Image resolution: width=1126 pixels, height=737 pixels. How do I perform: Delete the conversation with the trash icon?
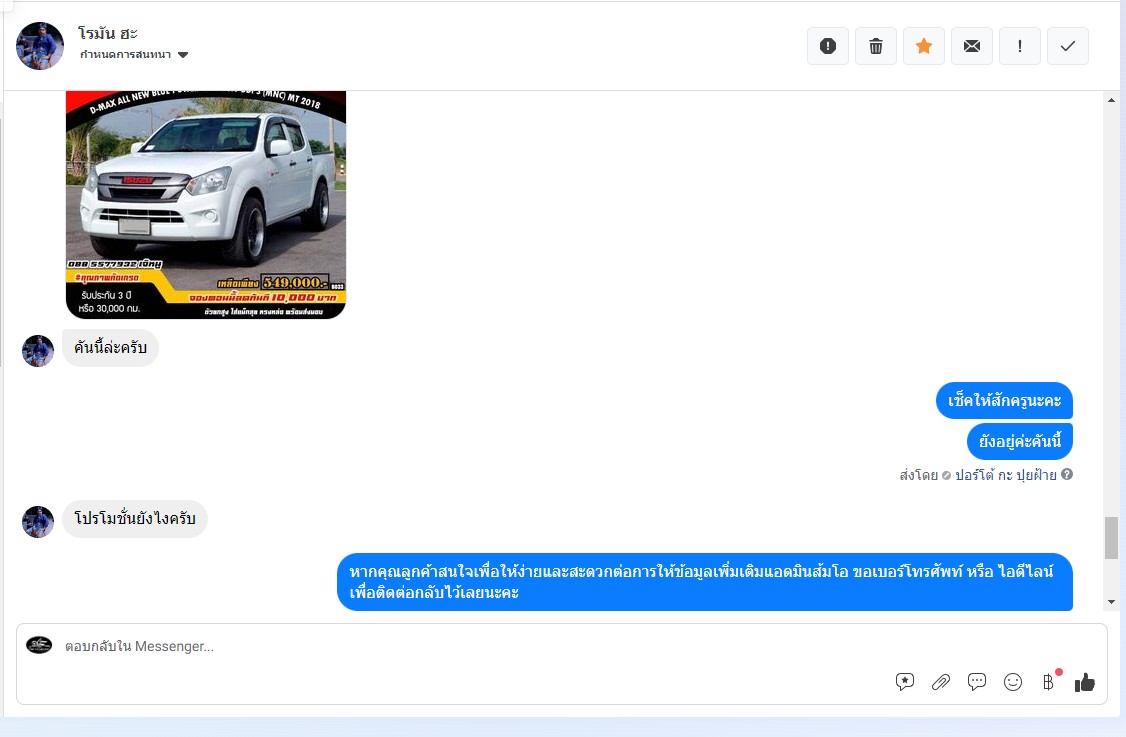pyautogui.click(x=875, y=46)
